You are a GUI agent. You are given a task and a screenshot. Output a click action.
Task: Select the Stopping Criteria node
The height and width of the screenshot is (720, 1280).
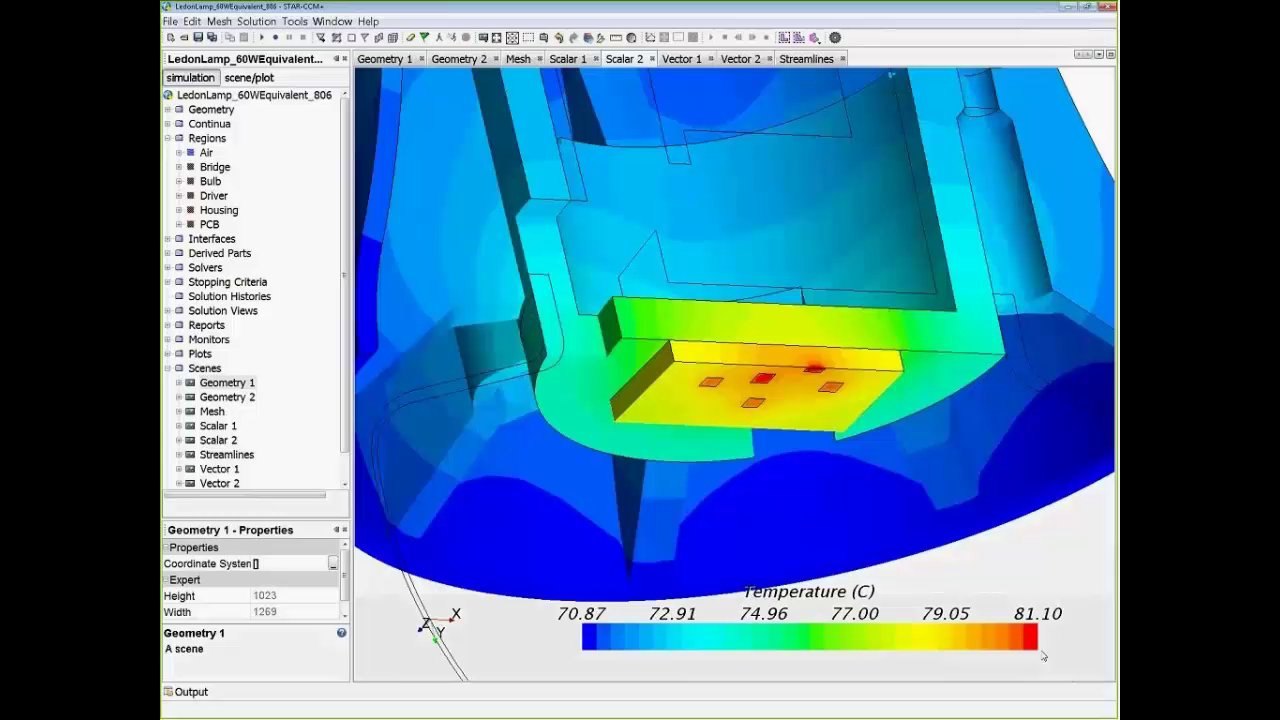(x=228, y=282)
